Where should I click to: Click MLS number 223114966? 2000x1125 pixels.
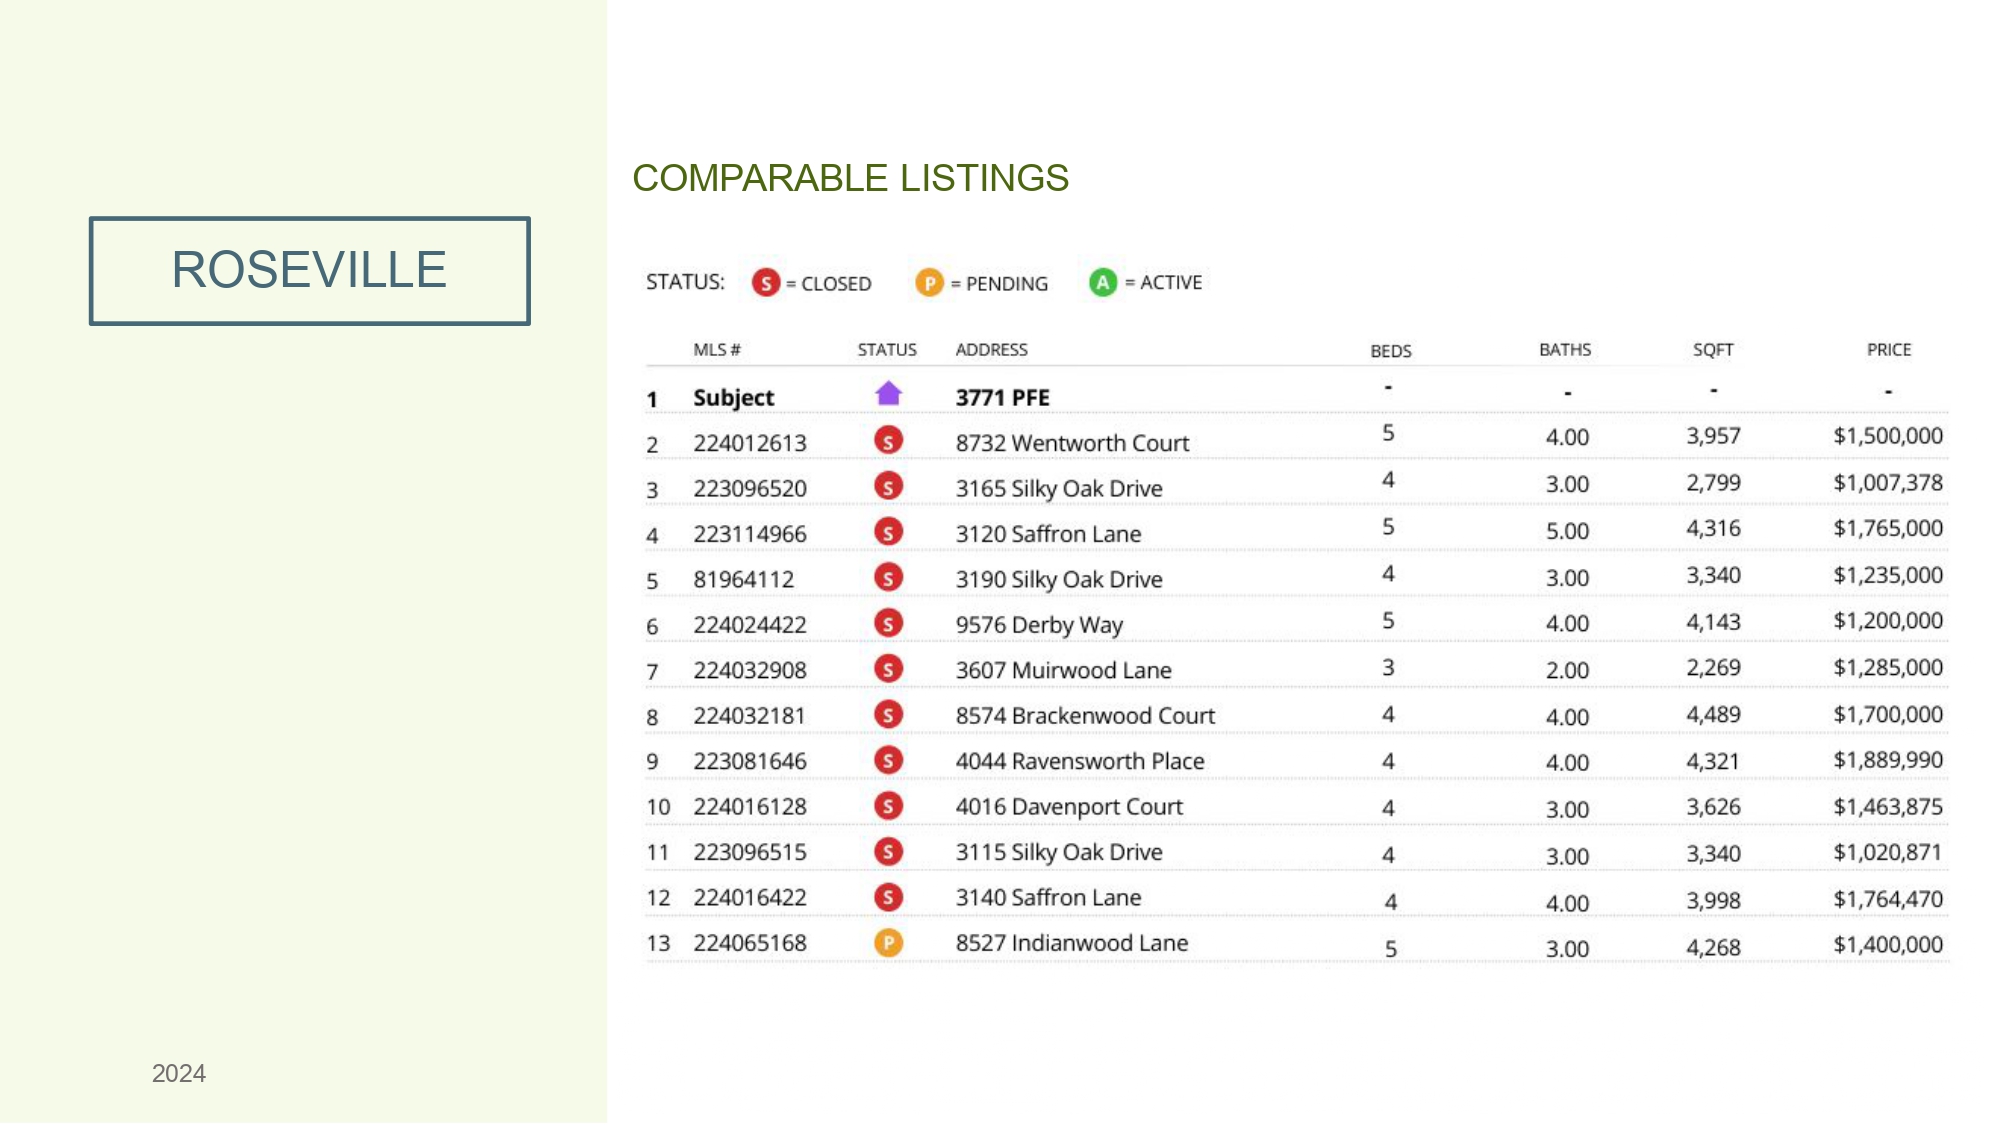coord(750,534)
